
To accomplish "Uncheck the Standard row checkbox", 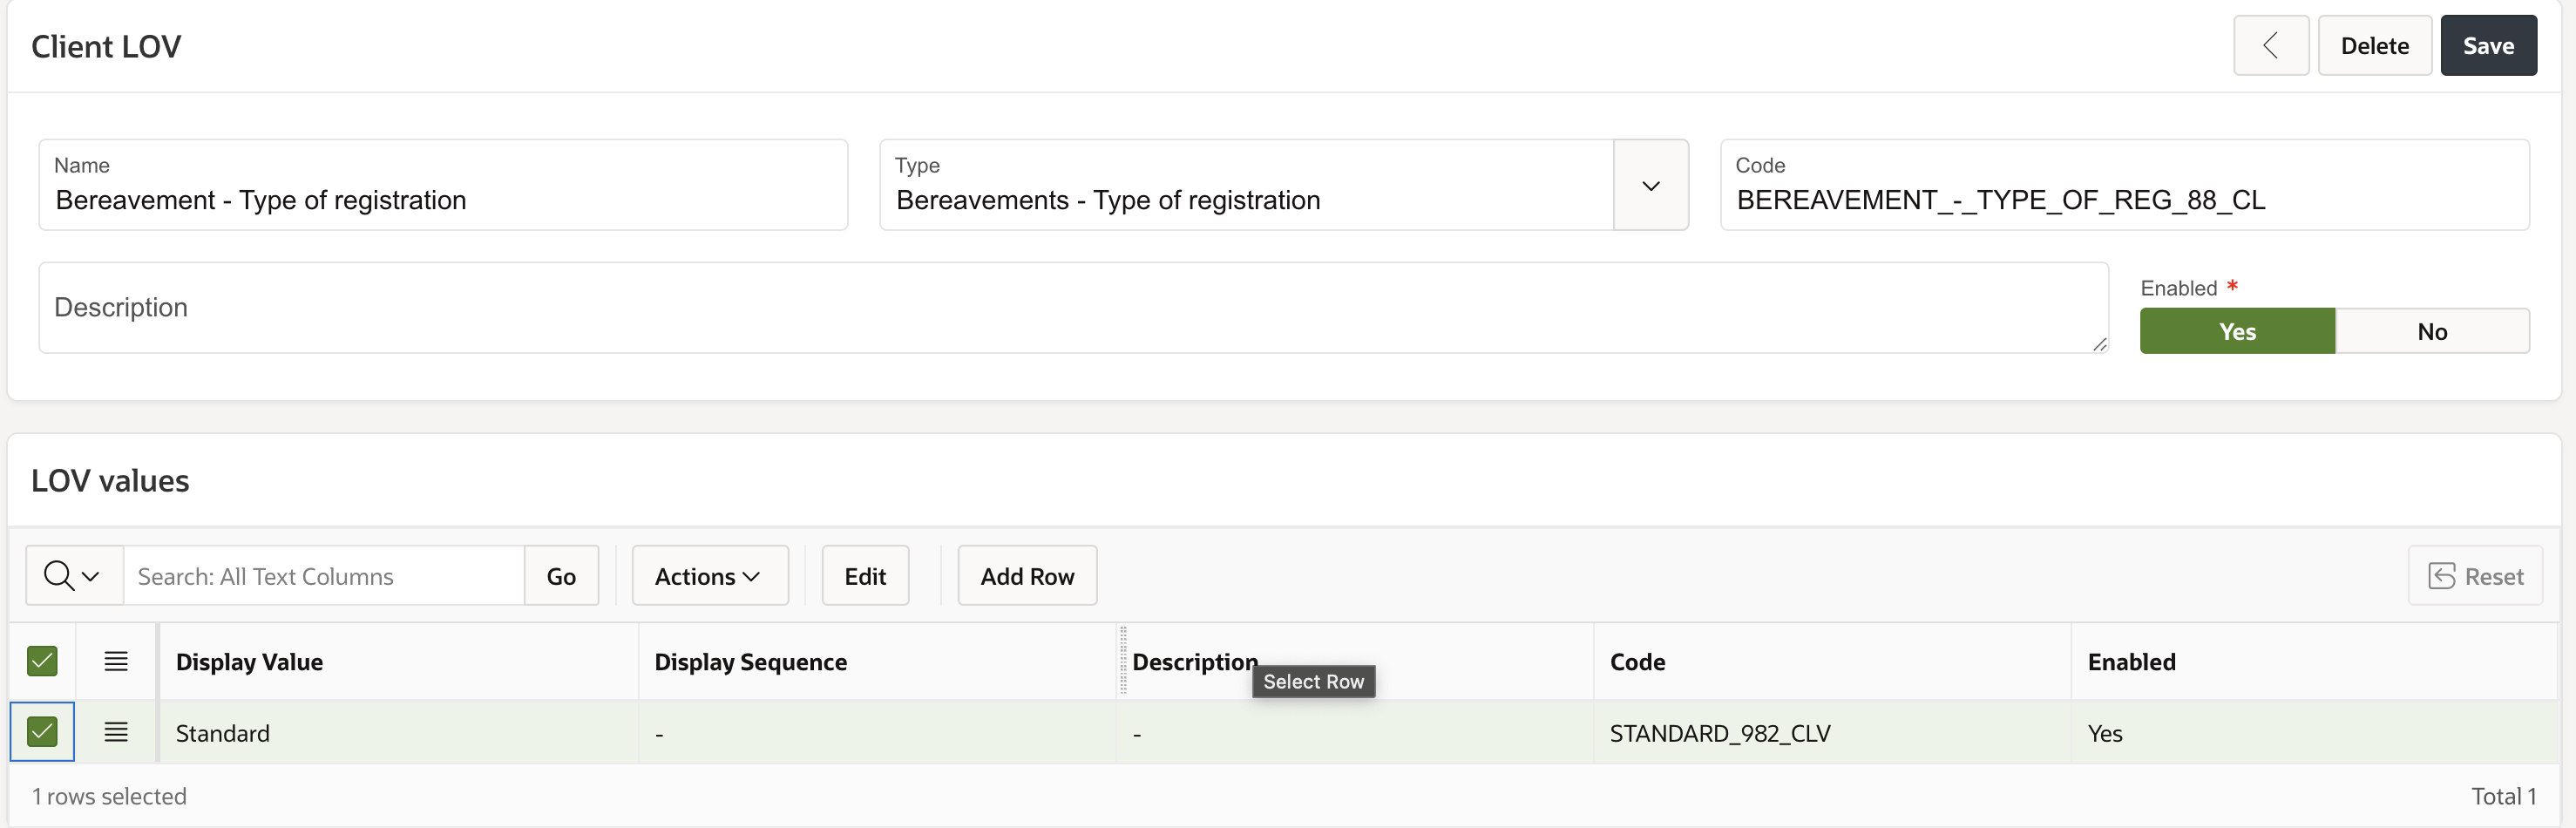I will (x=42, y=733).
